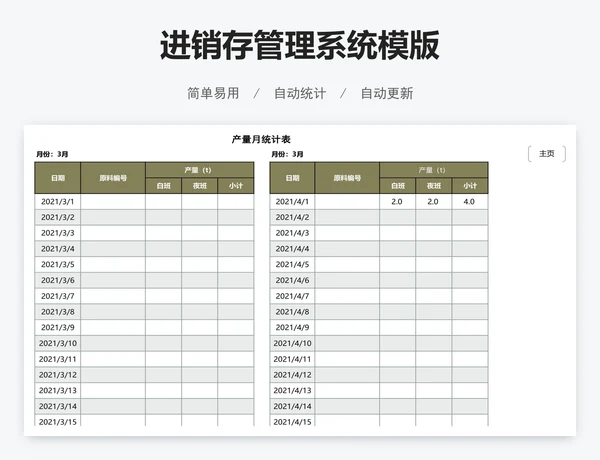Select left table cell 2021/3/7
The width and height of the screenshot is (600, 460).
point(58,296)
